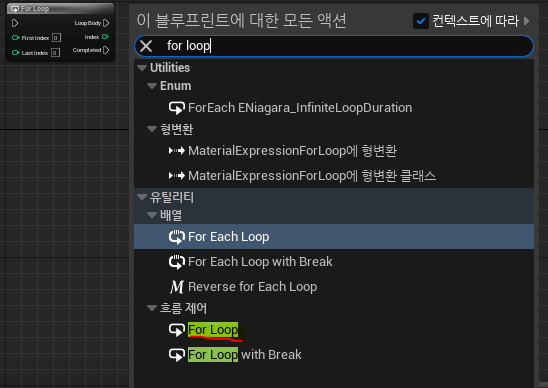This screenshot has height=388, width=548.
Task: Click For Each Loop with Break icon
Action: click(176, 262)
